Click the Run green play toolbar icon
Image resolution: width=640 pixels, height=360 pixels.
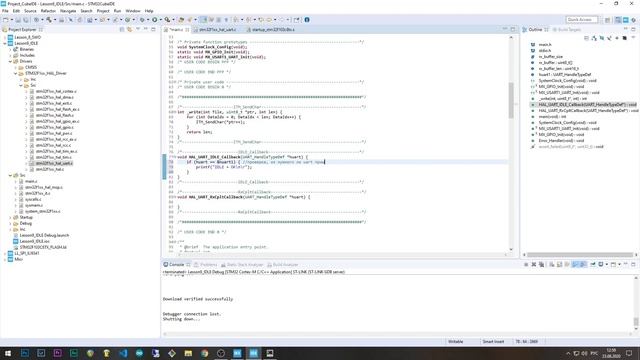154,20
